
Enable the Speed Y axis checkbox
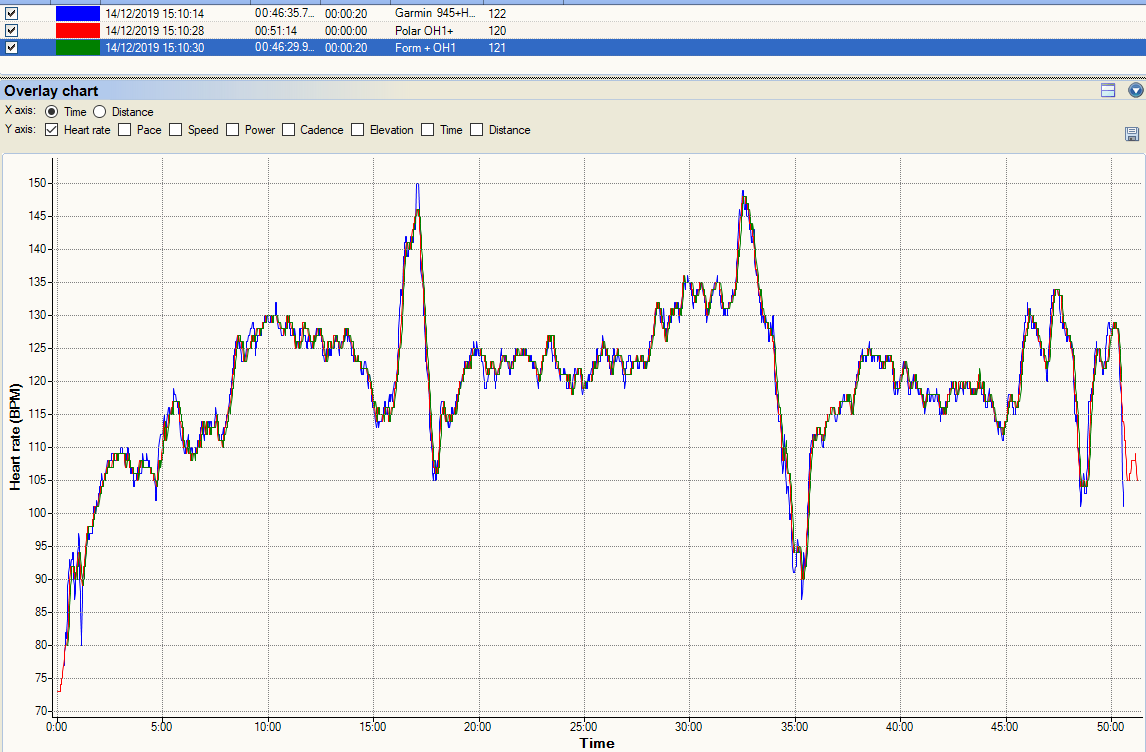[x=176, y=130]
